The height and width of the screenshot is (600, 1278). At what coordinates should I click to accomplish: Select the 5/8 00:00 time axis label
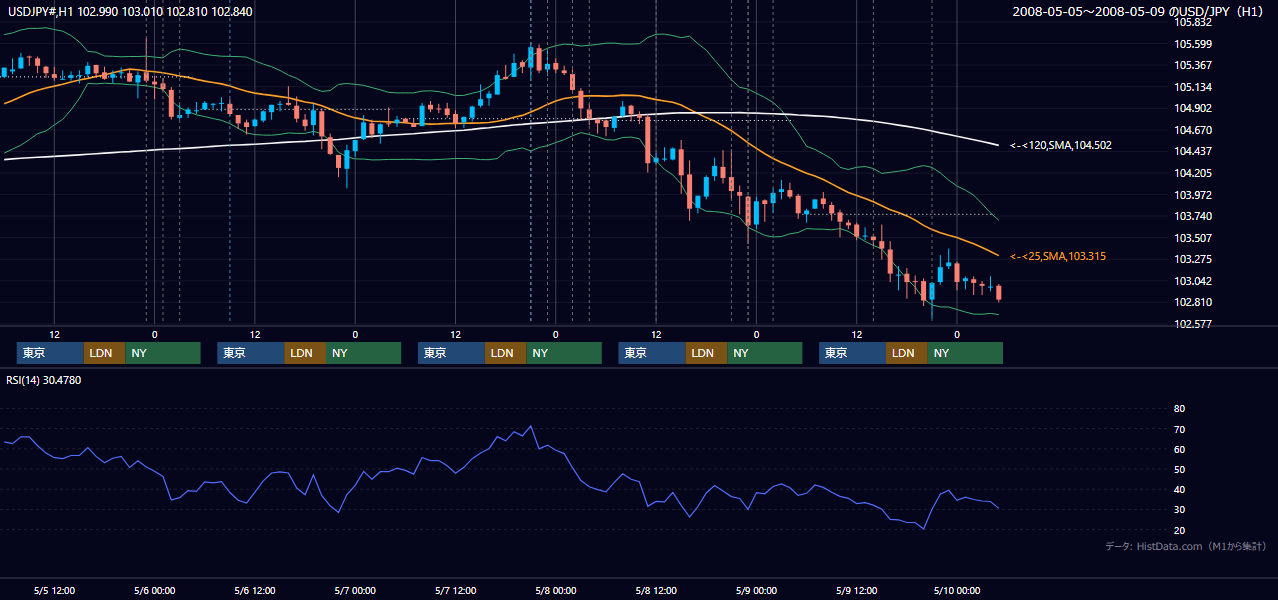click(555, 590)
